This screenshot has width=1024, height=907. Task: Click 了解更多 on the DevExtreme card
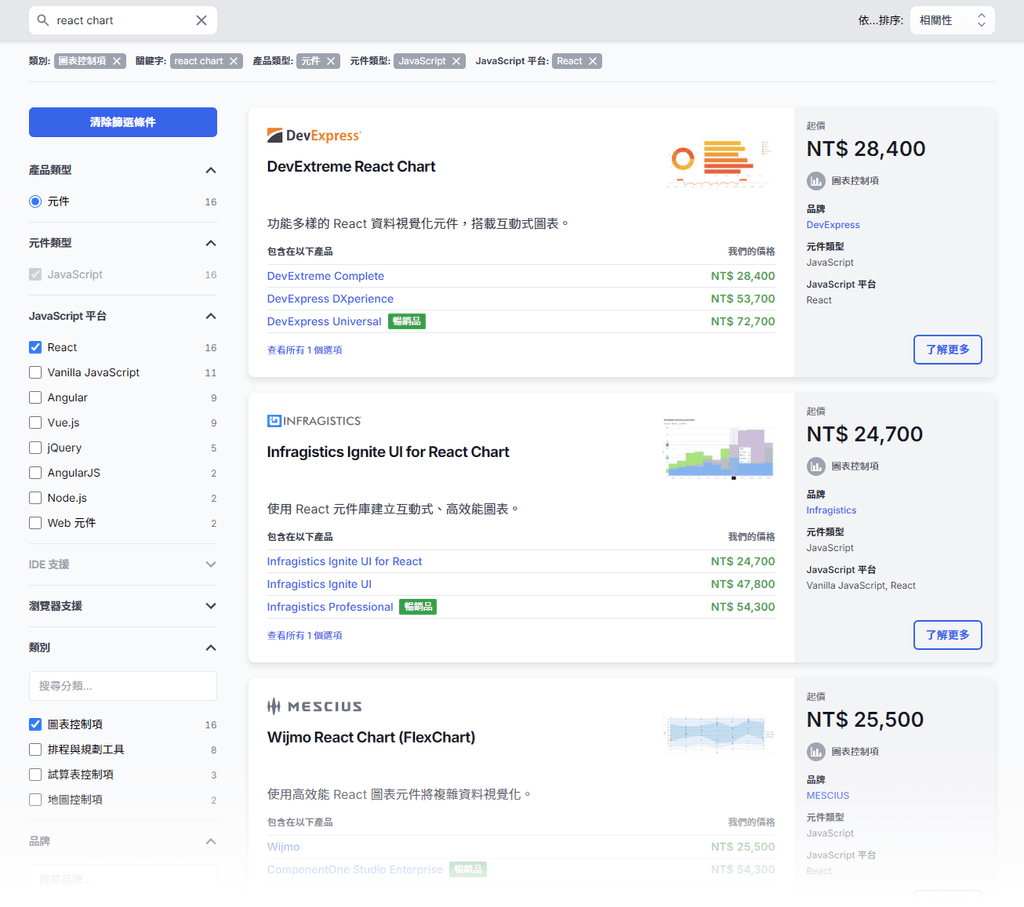pyautogui.click(x=948, y=349)
